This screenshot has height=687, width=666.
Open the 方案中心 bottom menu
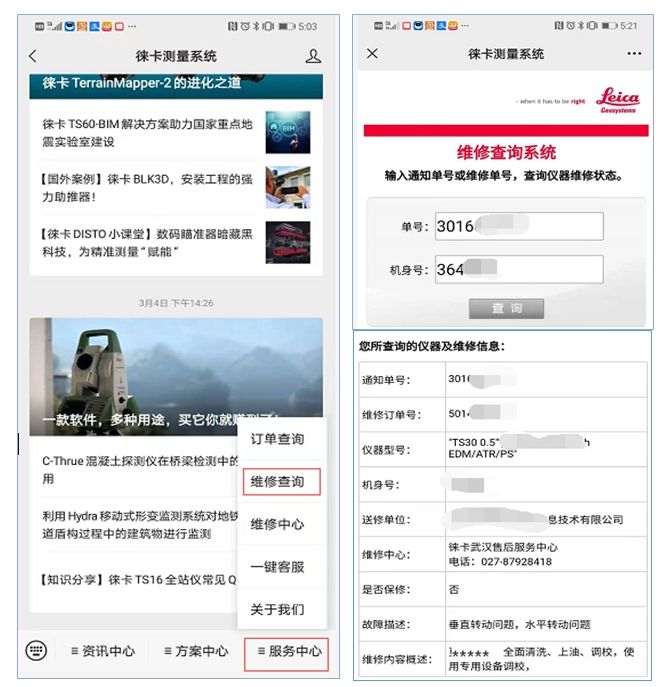pyautogui.click(x=196, y=651)
